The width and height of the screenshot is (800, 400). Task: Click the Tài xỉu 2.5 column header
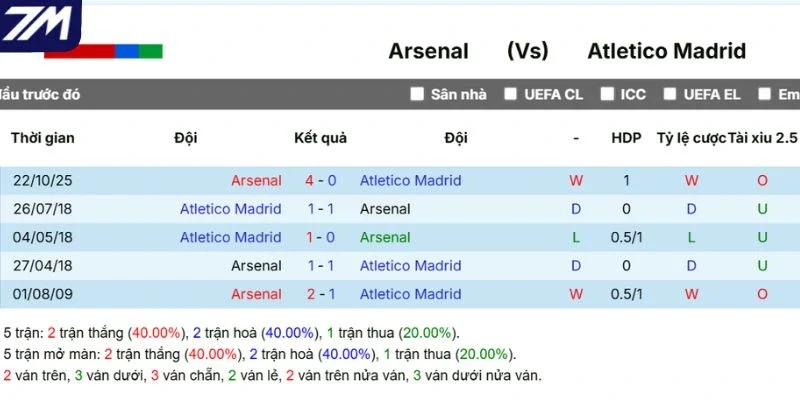tap(762, 138)
